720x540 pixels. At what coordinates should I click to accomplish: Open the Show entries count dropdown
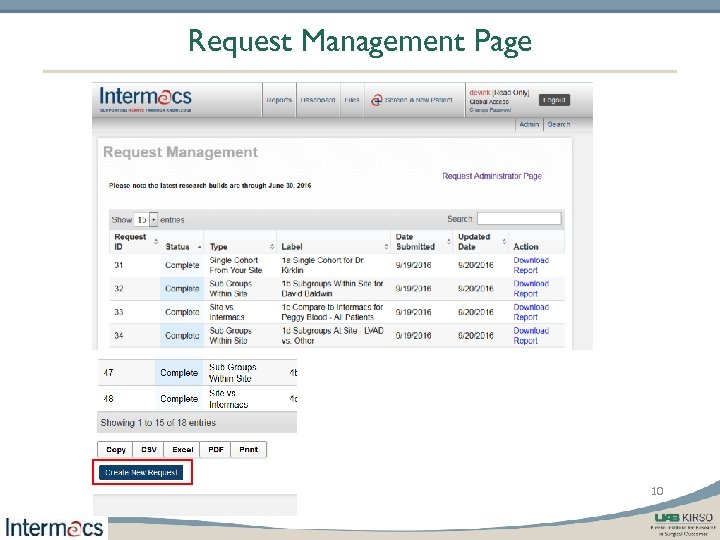(x=146, y=219)
